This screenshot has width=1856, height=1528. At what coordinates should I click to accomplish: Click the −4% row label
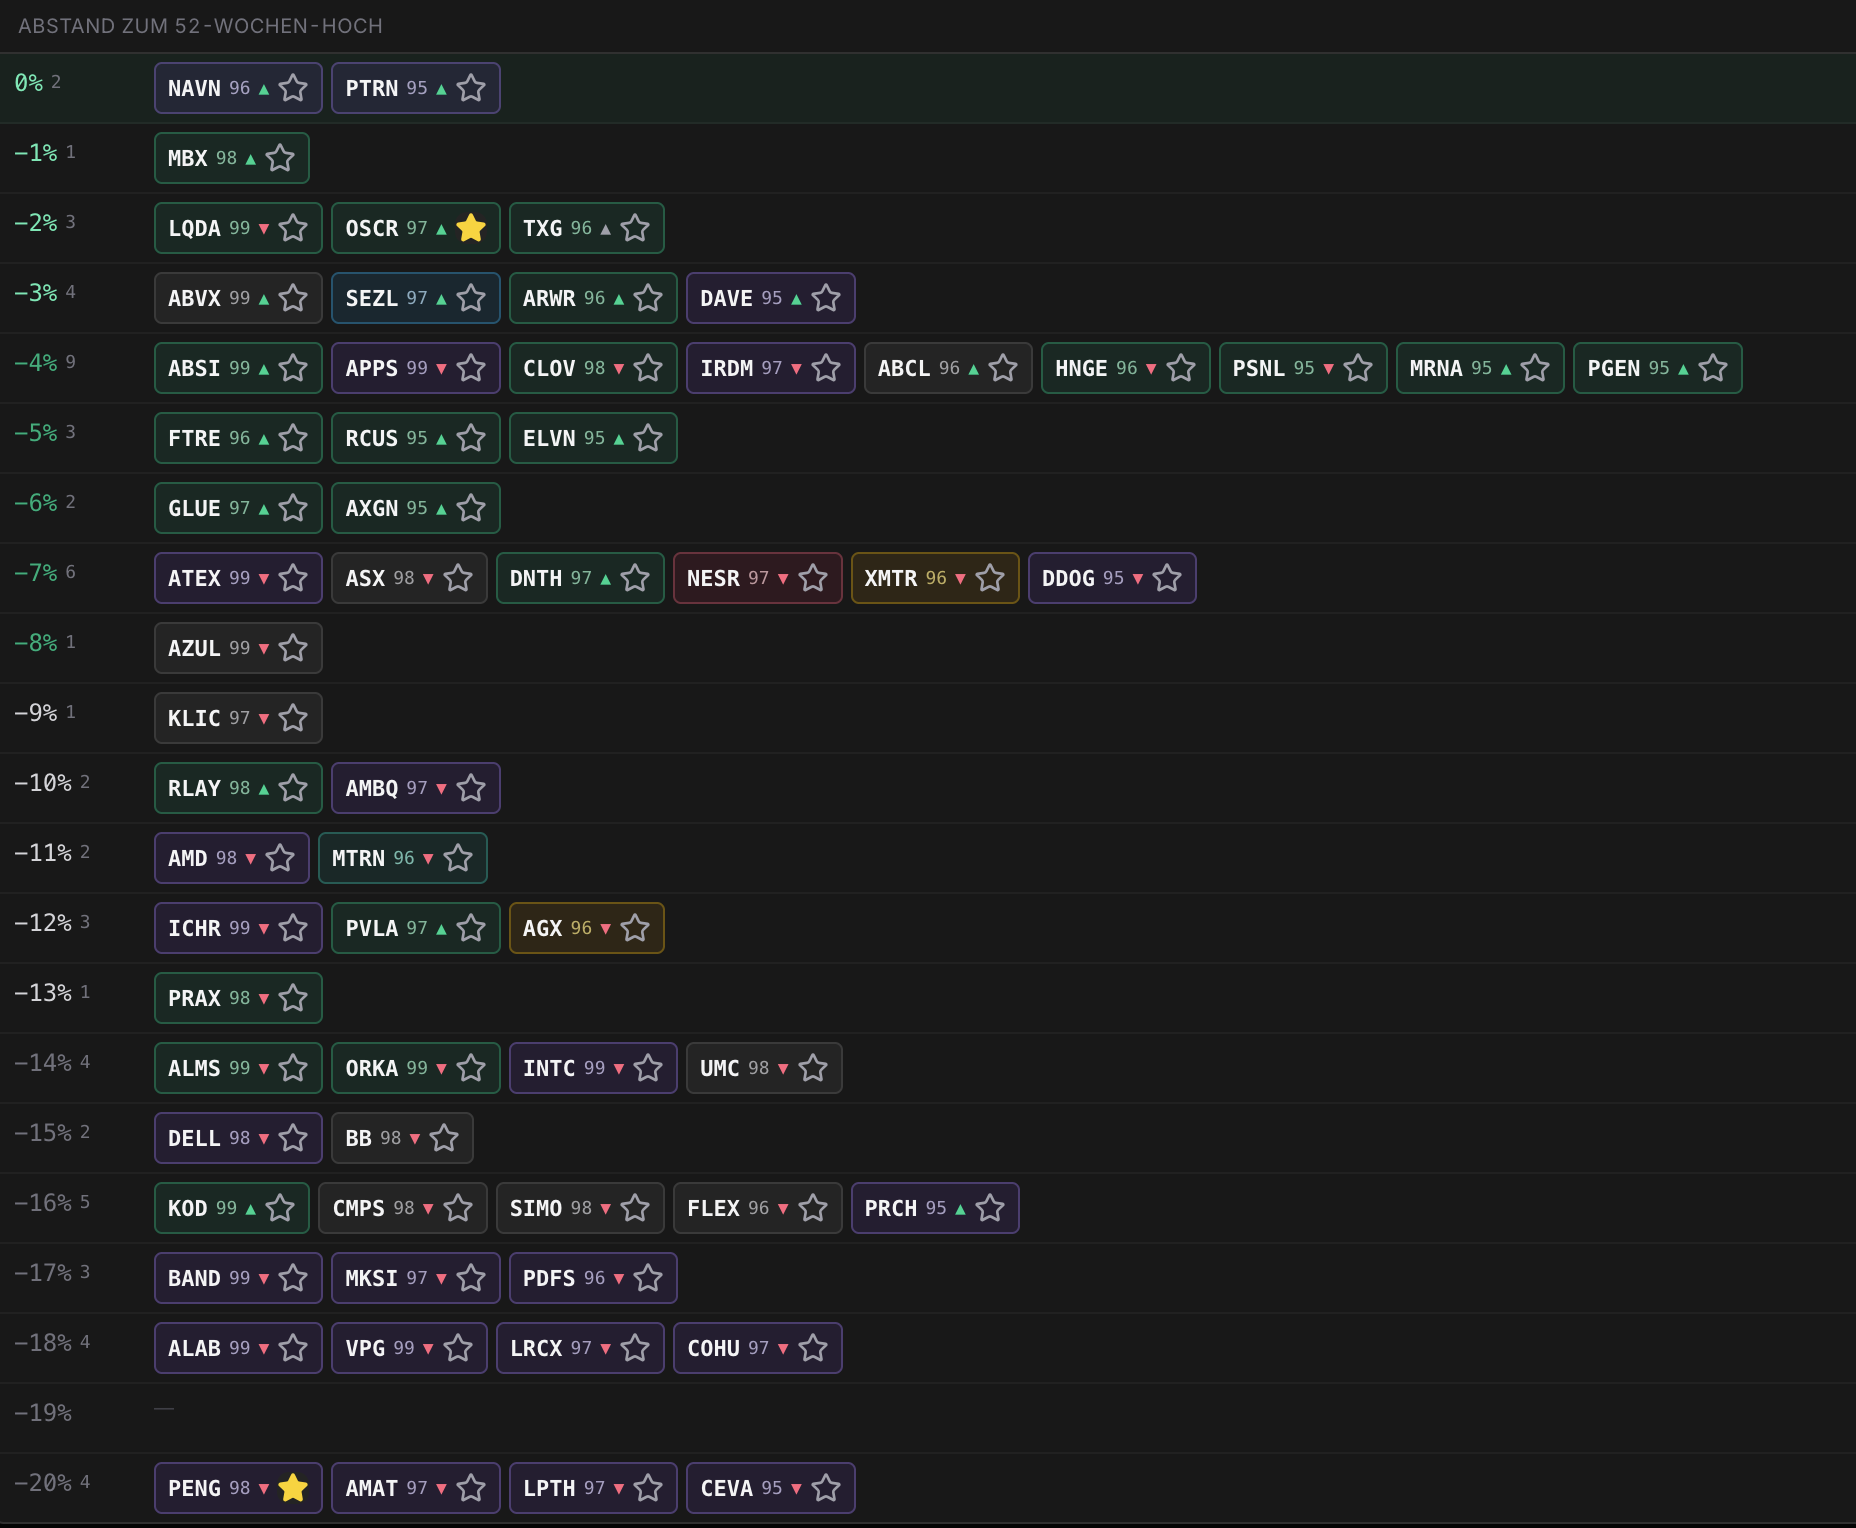point(36,363)
